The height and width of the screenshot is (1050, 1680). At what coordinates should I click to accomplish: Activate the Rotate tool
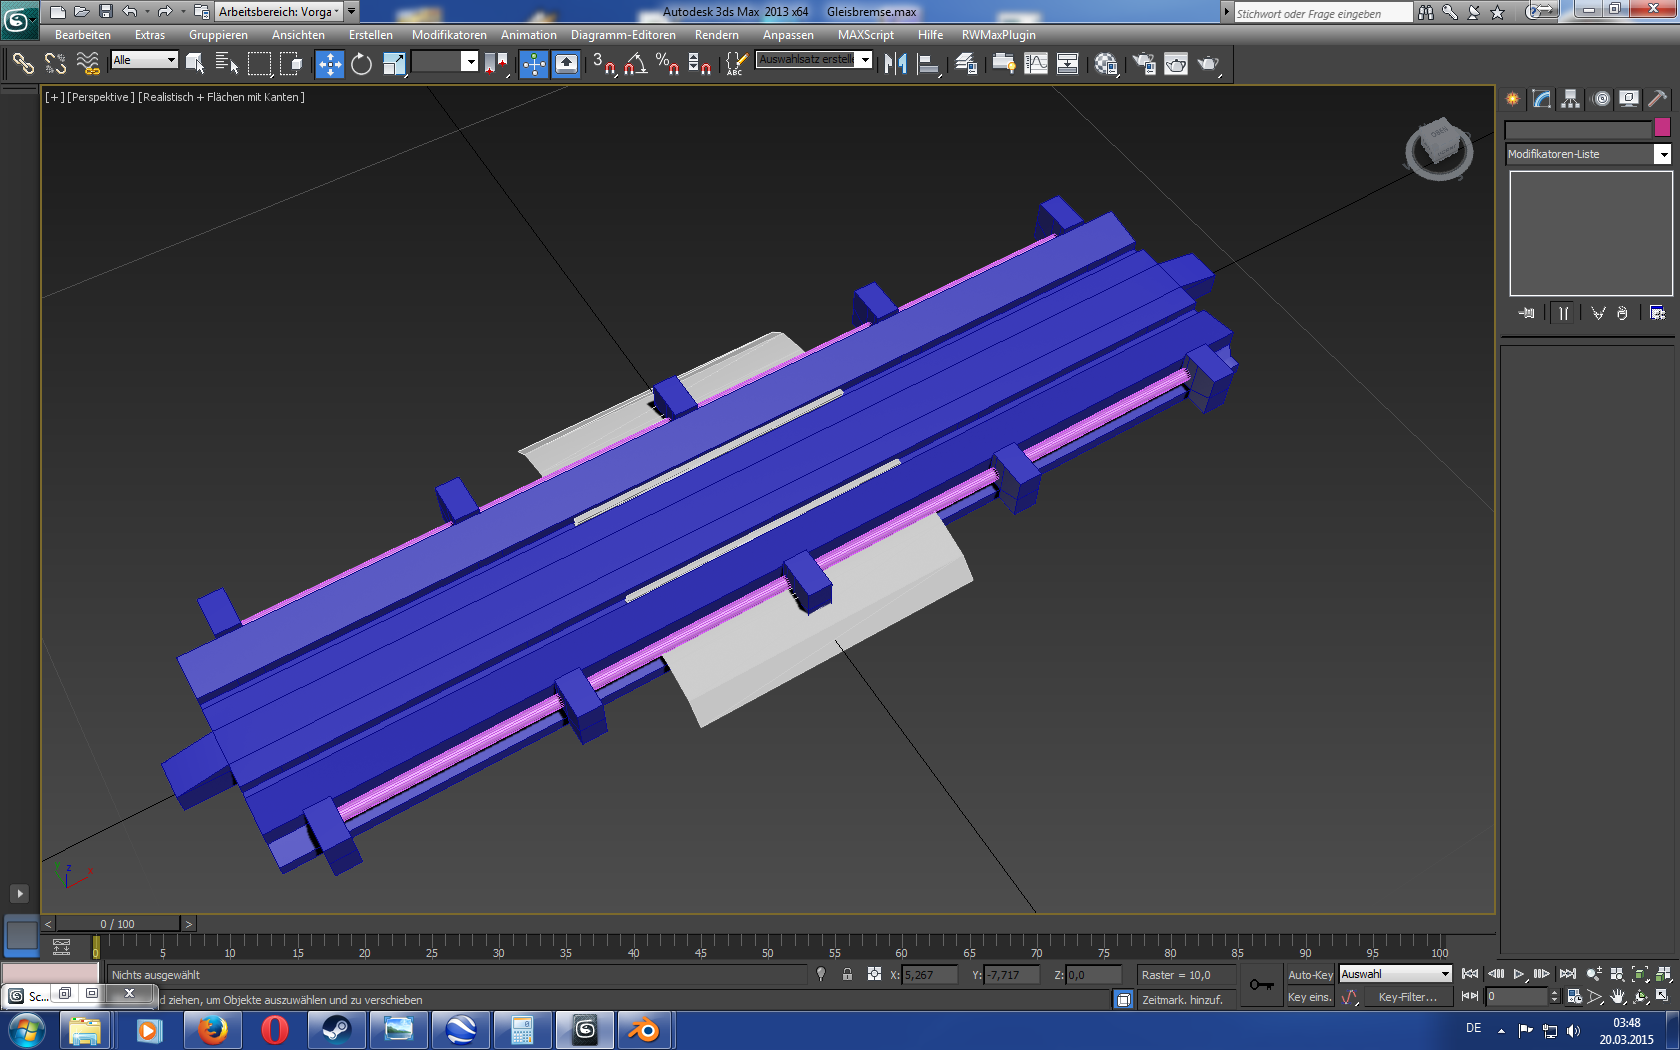361,64
